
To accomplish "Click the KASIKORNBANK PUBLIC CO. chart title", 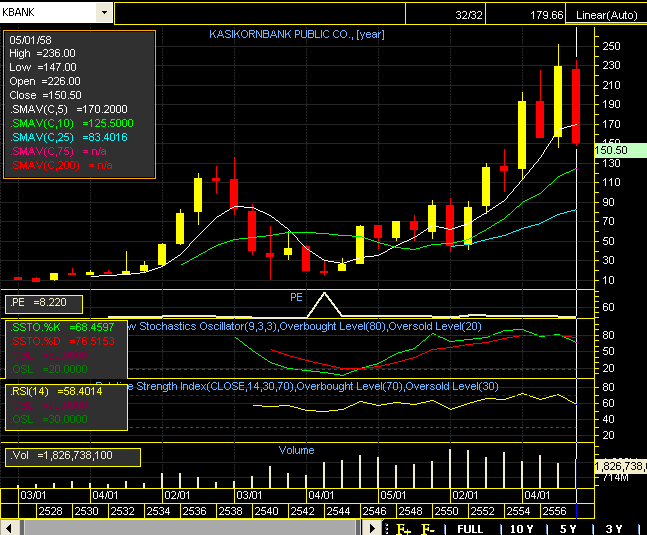I will (x=297, y=34).
